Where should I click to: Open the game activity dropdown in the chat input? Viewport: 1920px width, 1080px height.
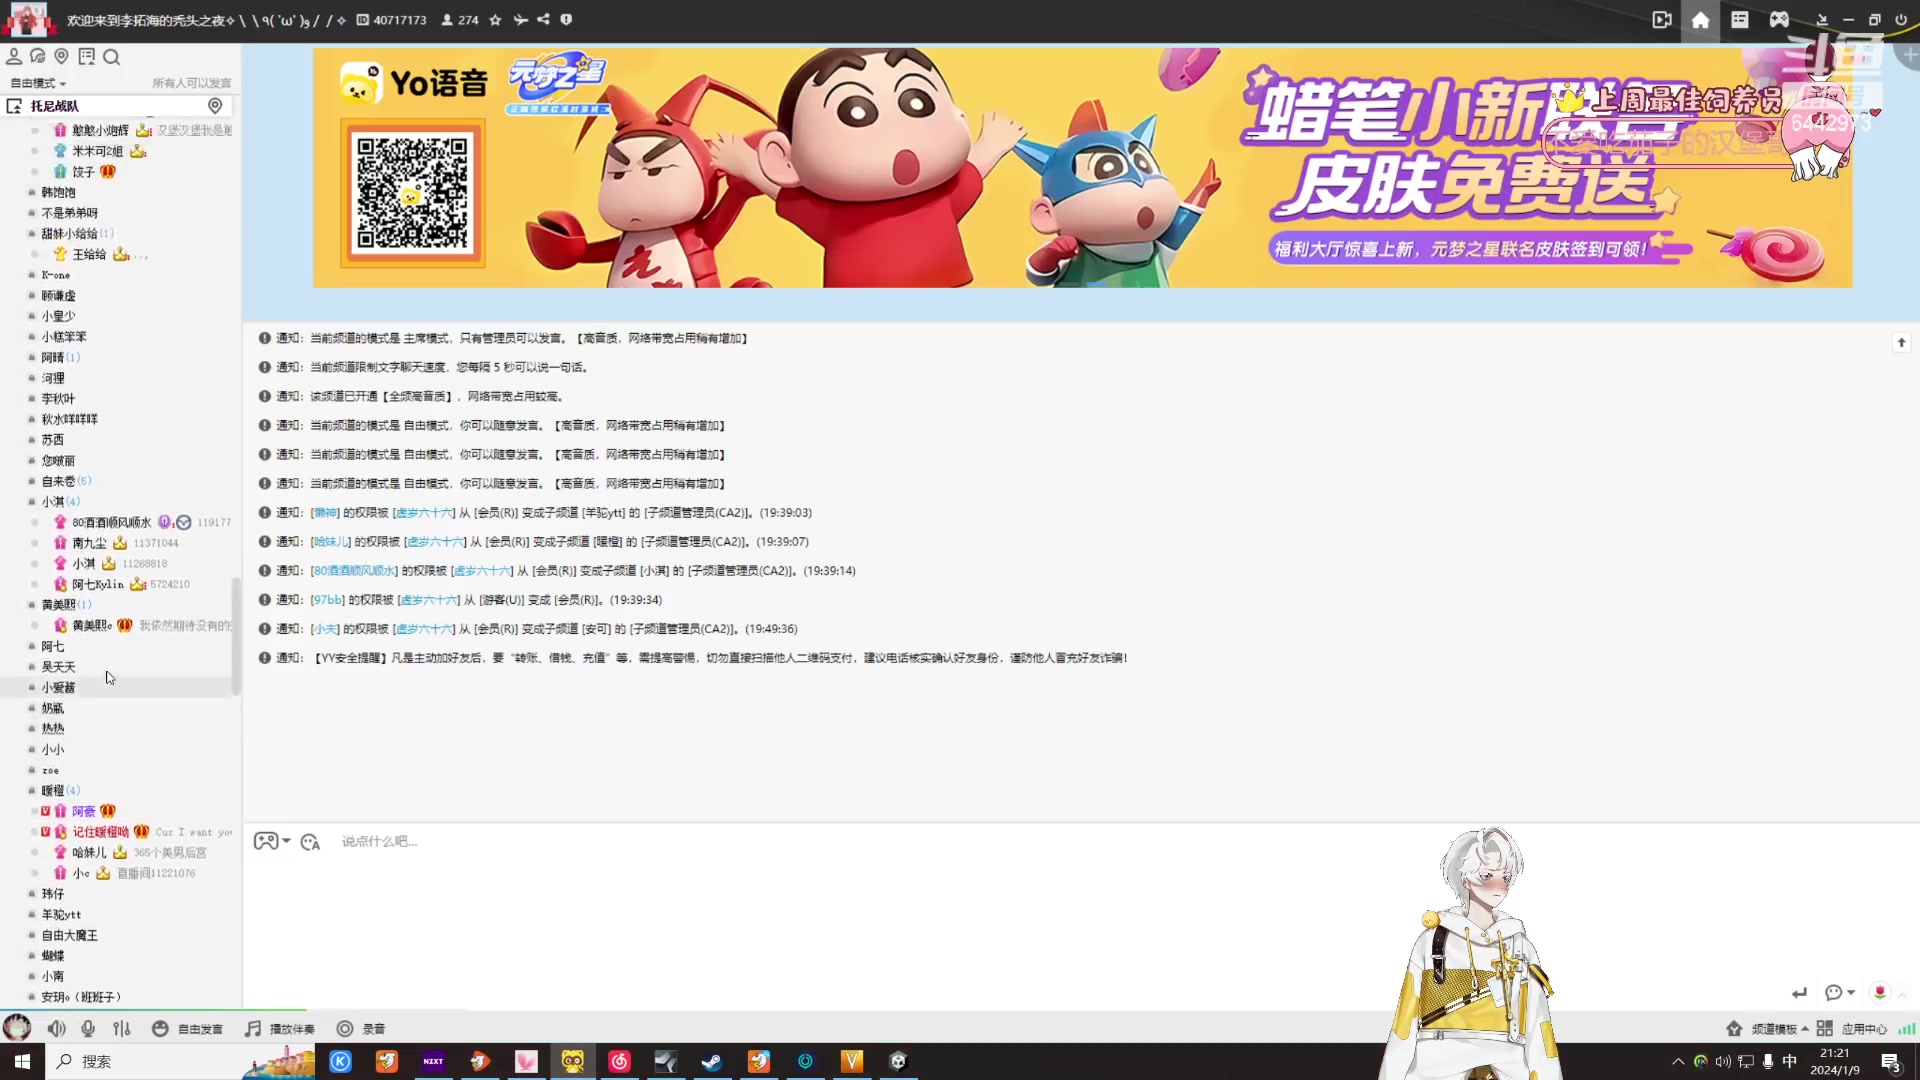272,841
